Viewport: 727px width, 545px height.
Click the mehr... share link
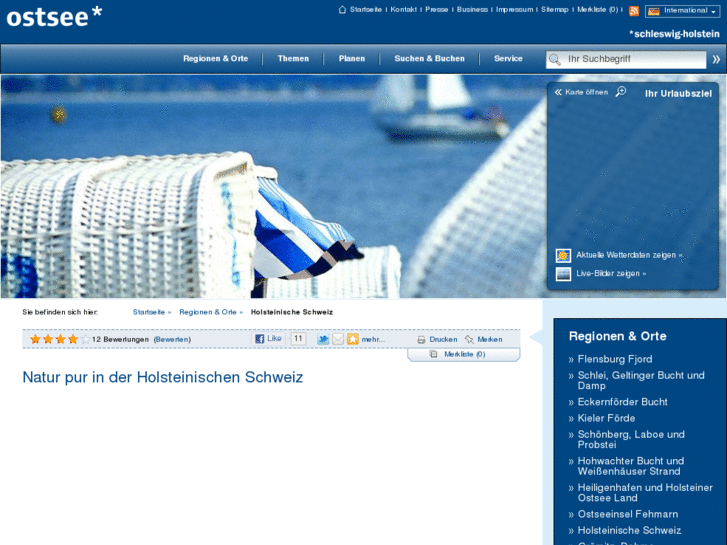[373, 340]
